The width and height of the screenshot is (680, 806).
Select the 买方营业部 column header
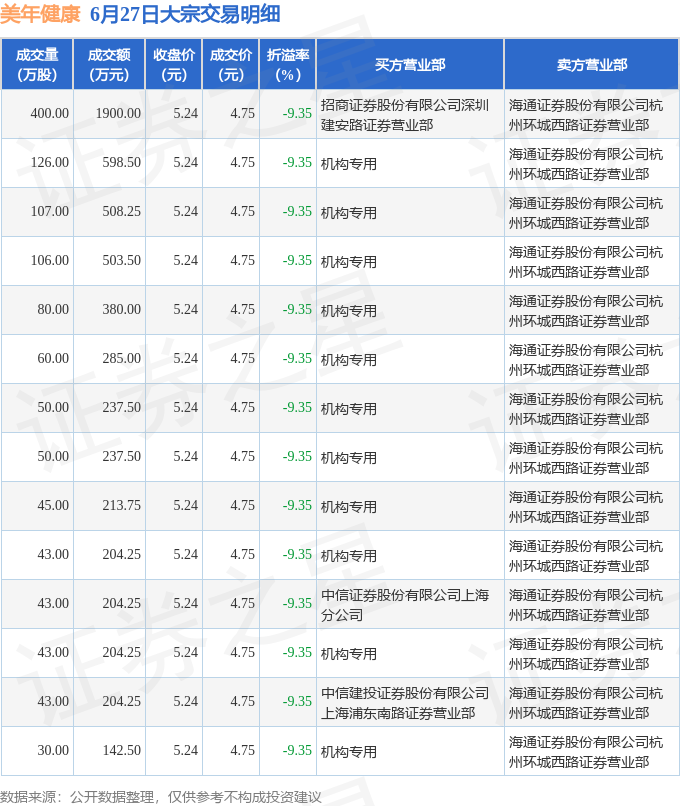[x=410, y=65]
